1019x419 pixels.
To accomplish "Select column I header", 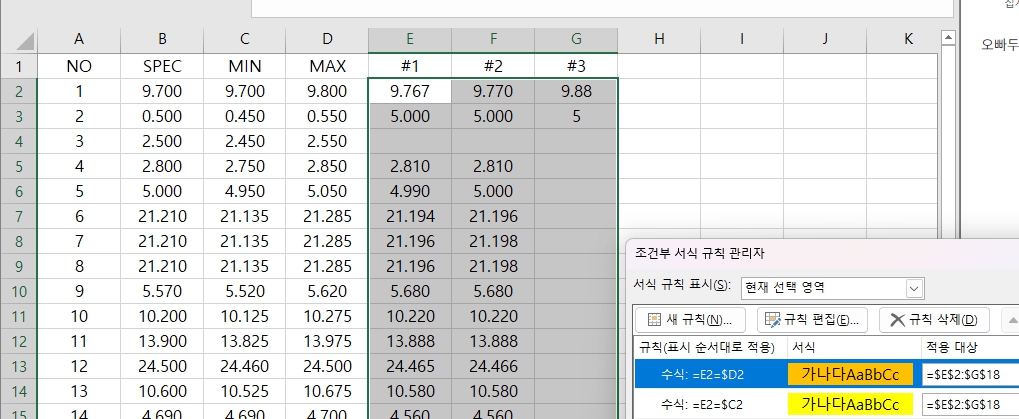I will (x=742, y=40).
